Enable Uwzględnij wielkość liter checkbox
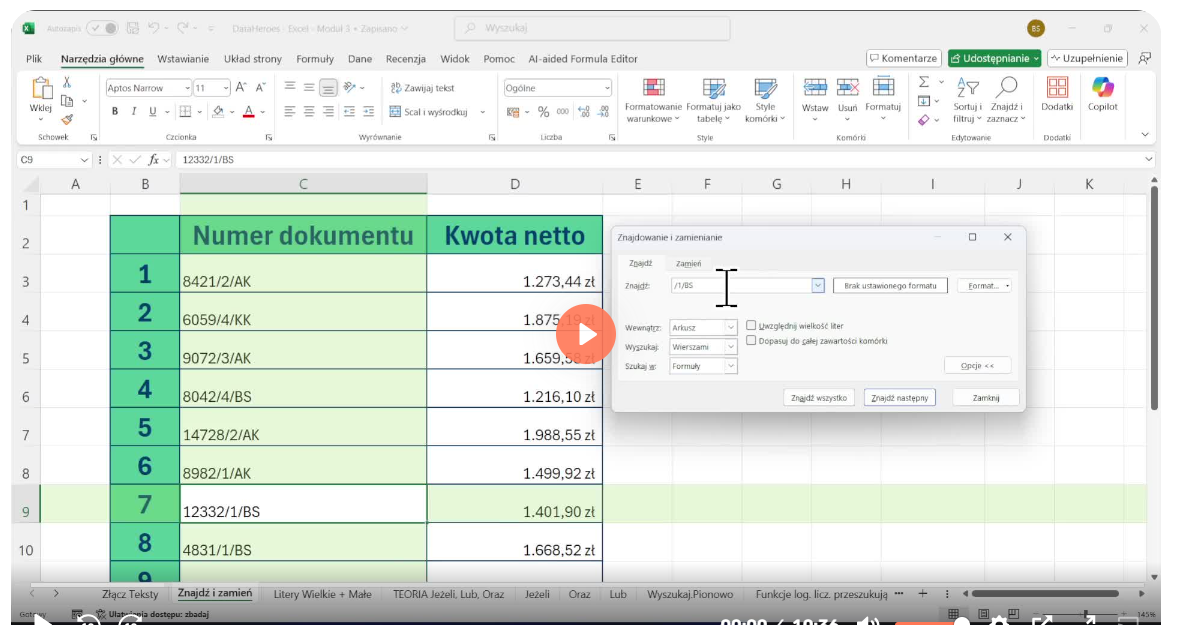Viewport: 1194px width, 625px height. tap(751, 325)
